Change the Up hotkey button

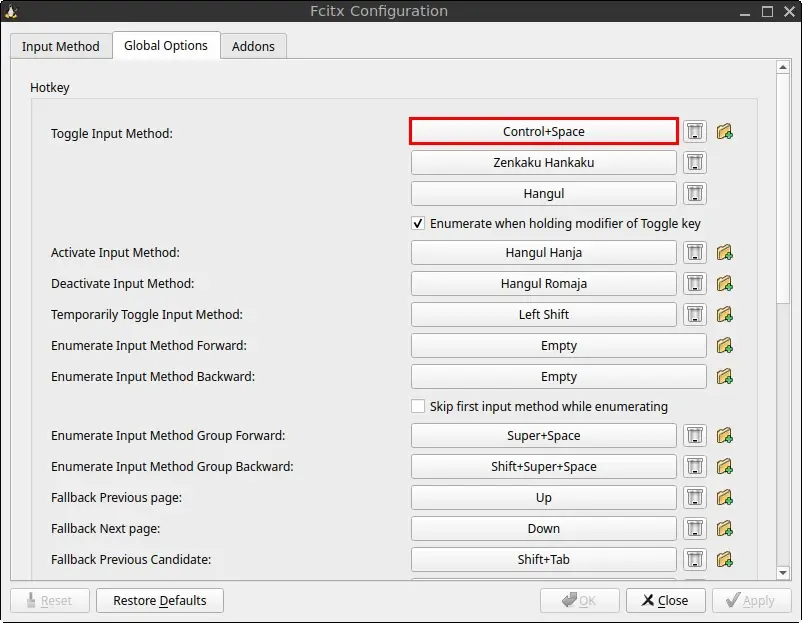click(544, 497)
